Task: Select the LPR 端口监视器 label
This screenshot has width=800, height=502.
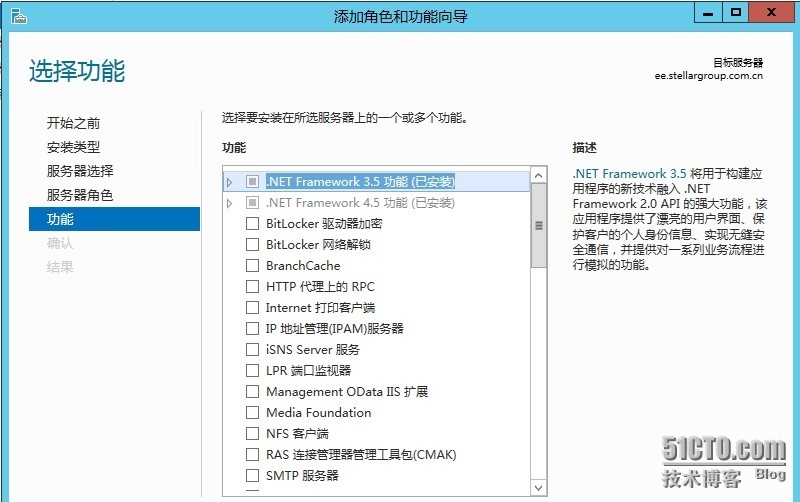Action: [309, 370]
